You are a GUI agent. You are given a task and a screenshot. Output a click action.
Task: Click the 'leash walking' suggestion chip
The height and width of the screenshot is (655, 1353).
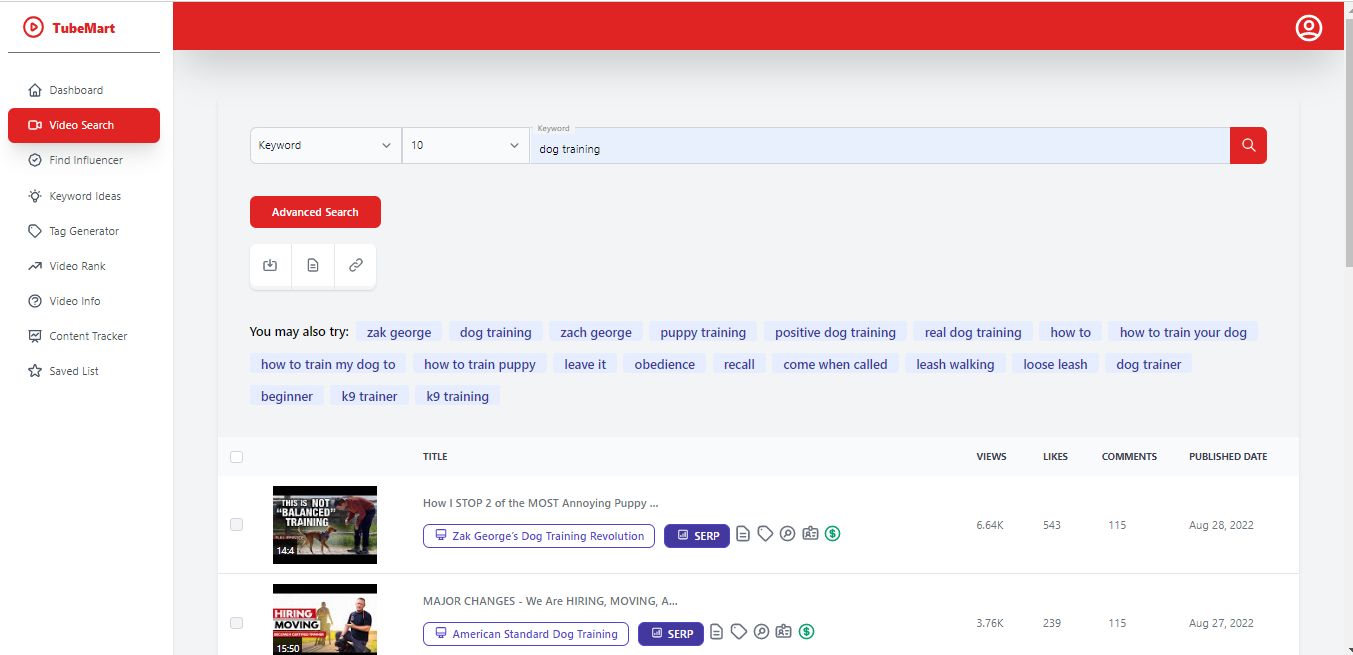(x=955, y=364)
